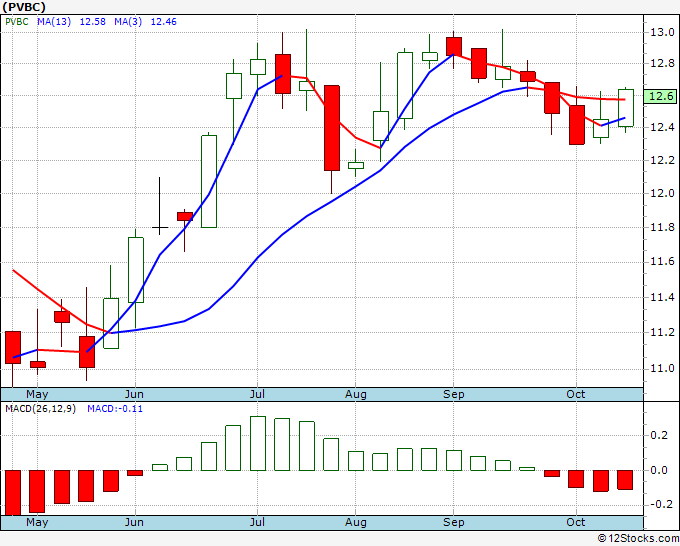The height and width of the screenshot is (546, 680).
Task: Pick Sep on the MACD panel time axis
Action: coord(454,522)
